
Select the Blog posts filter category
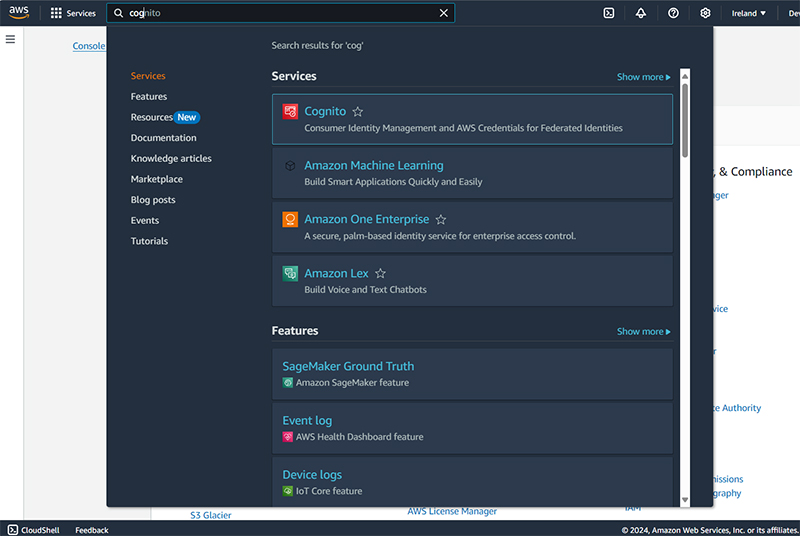point(153,200)
